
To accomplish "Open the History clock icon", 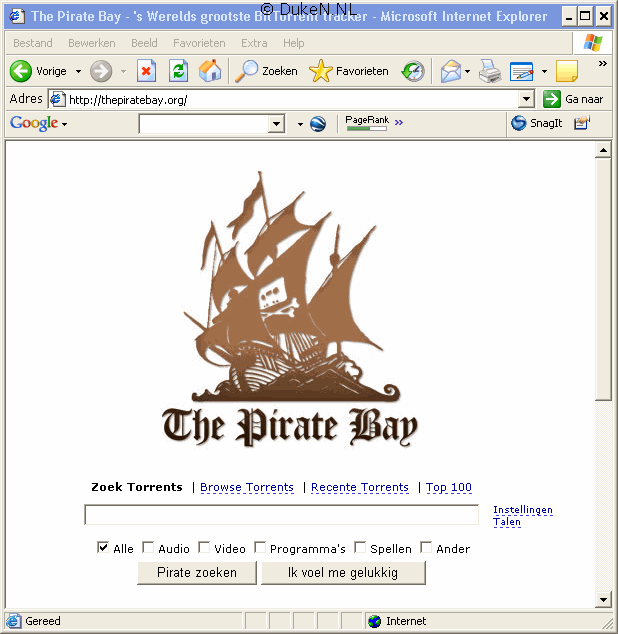I will (413, 71).
